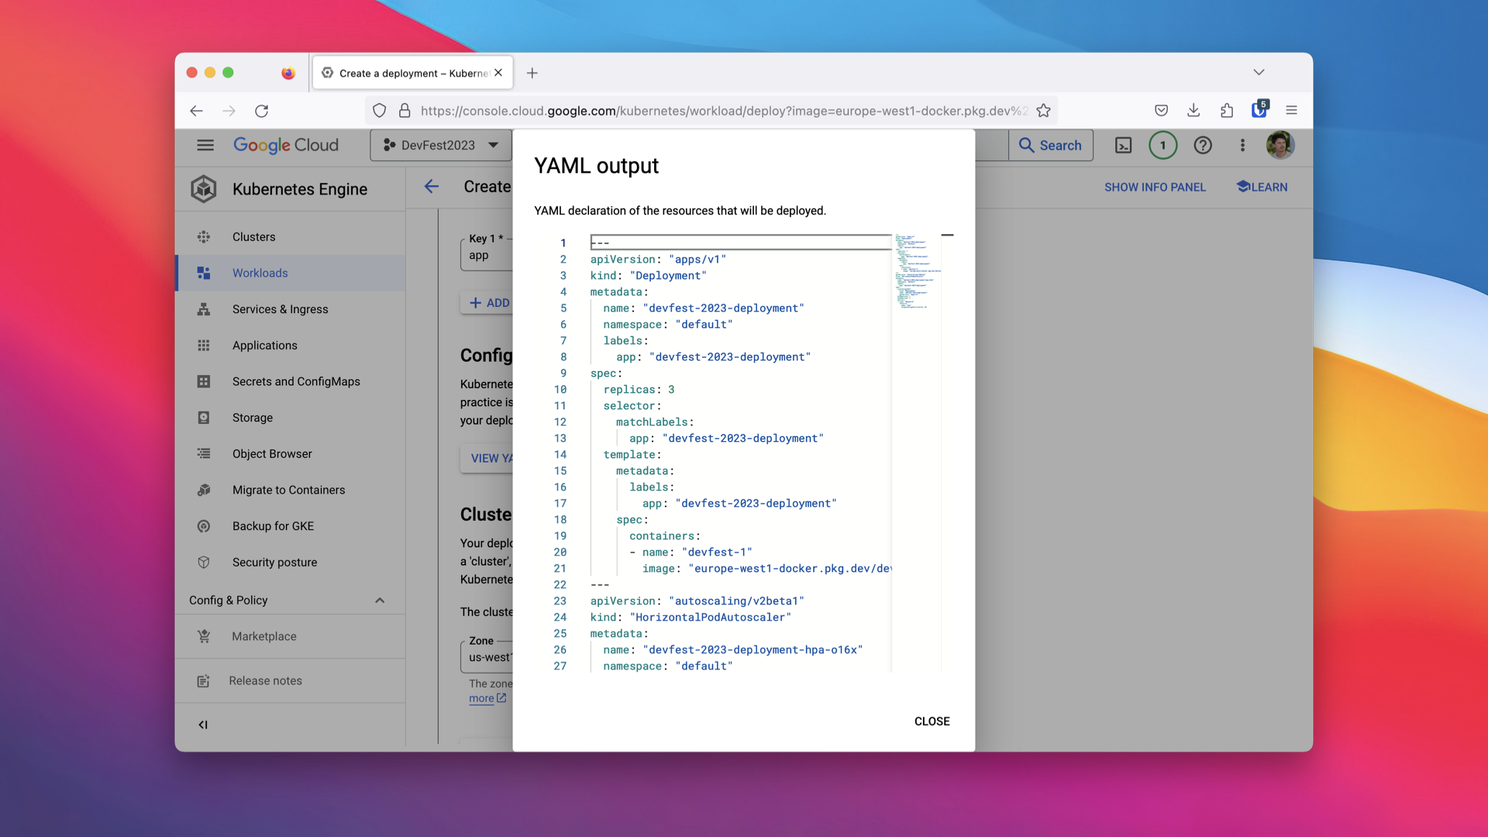
Task: Click the Clusters sidebar icon
Action: [x=204, y=237]
